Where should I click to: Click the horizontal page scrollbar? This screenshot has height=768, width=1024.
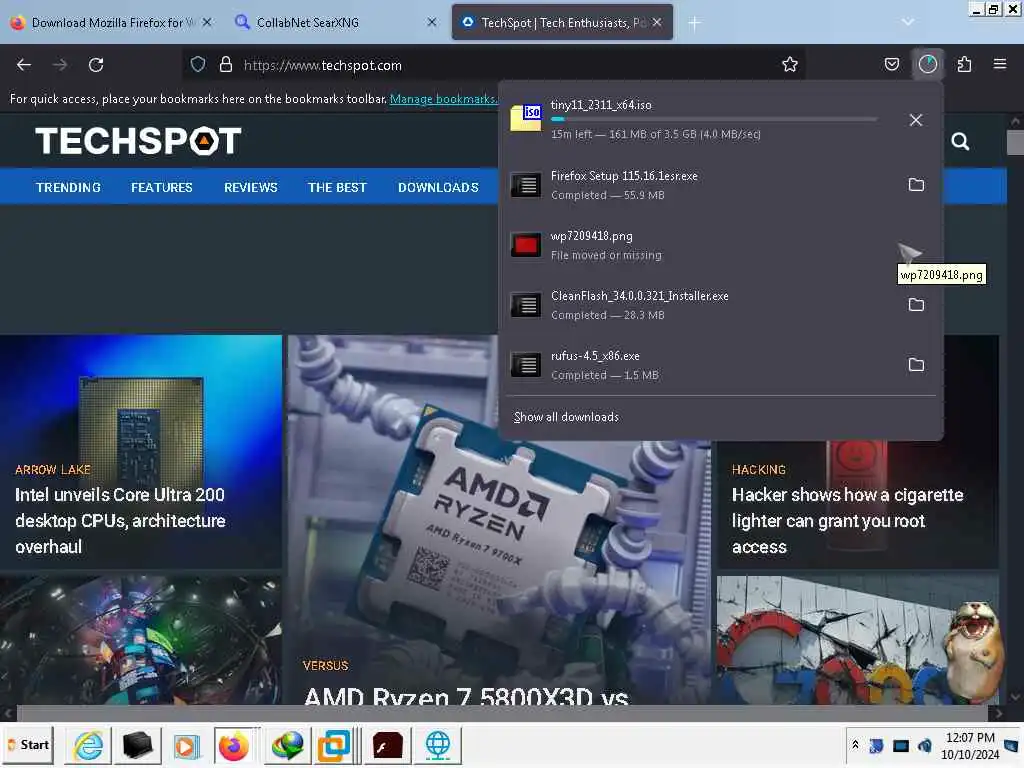click(502, 712)
